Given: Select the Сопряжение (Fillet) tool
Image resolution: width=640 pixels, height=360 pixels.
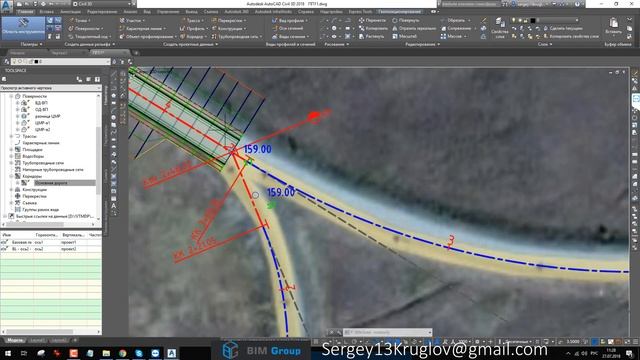Looking at the screenshot, I should 458,28.
